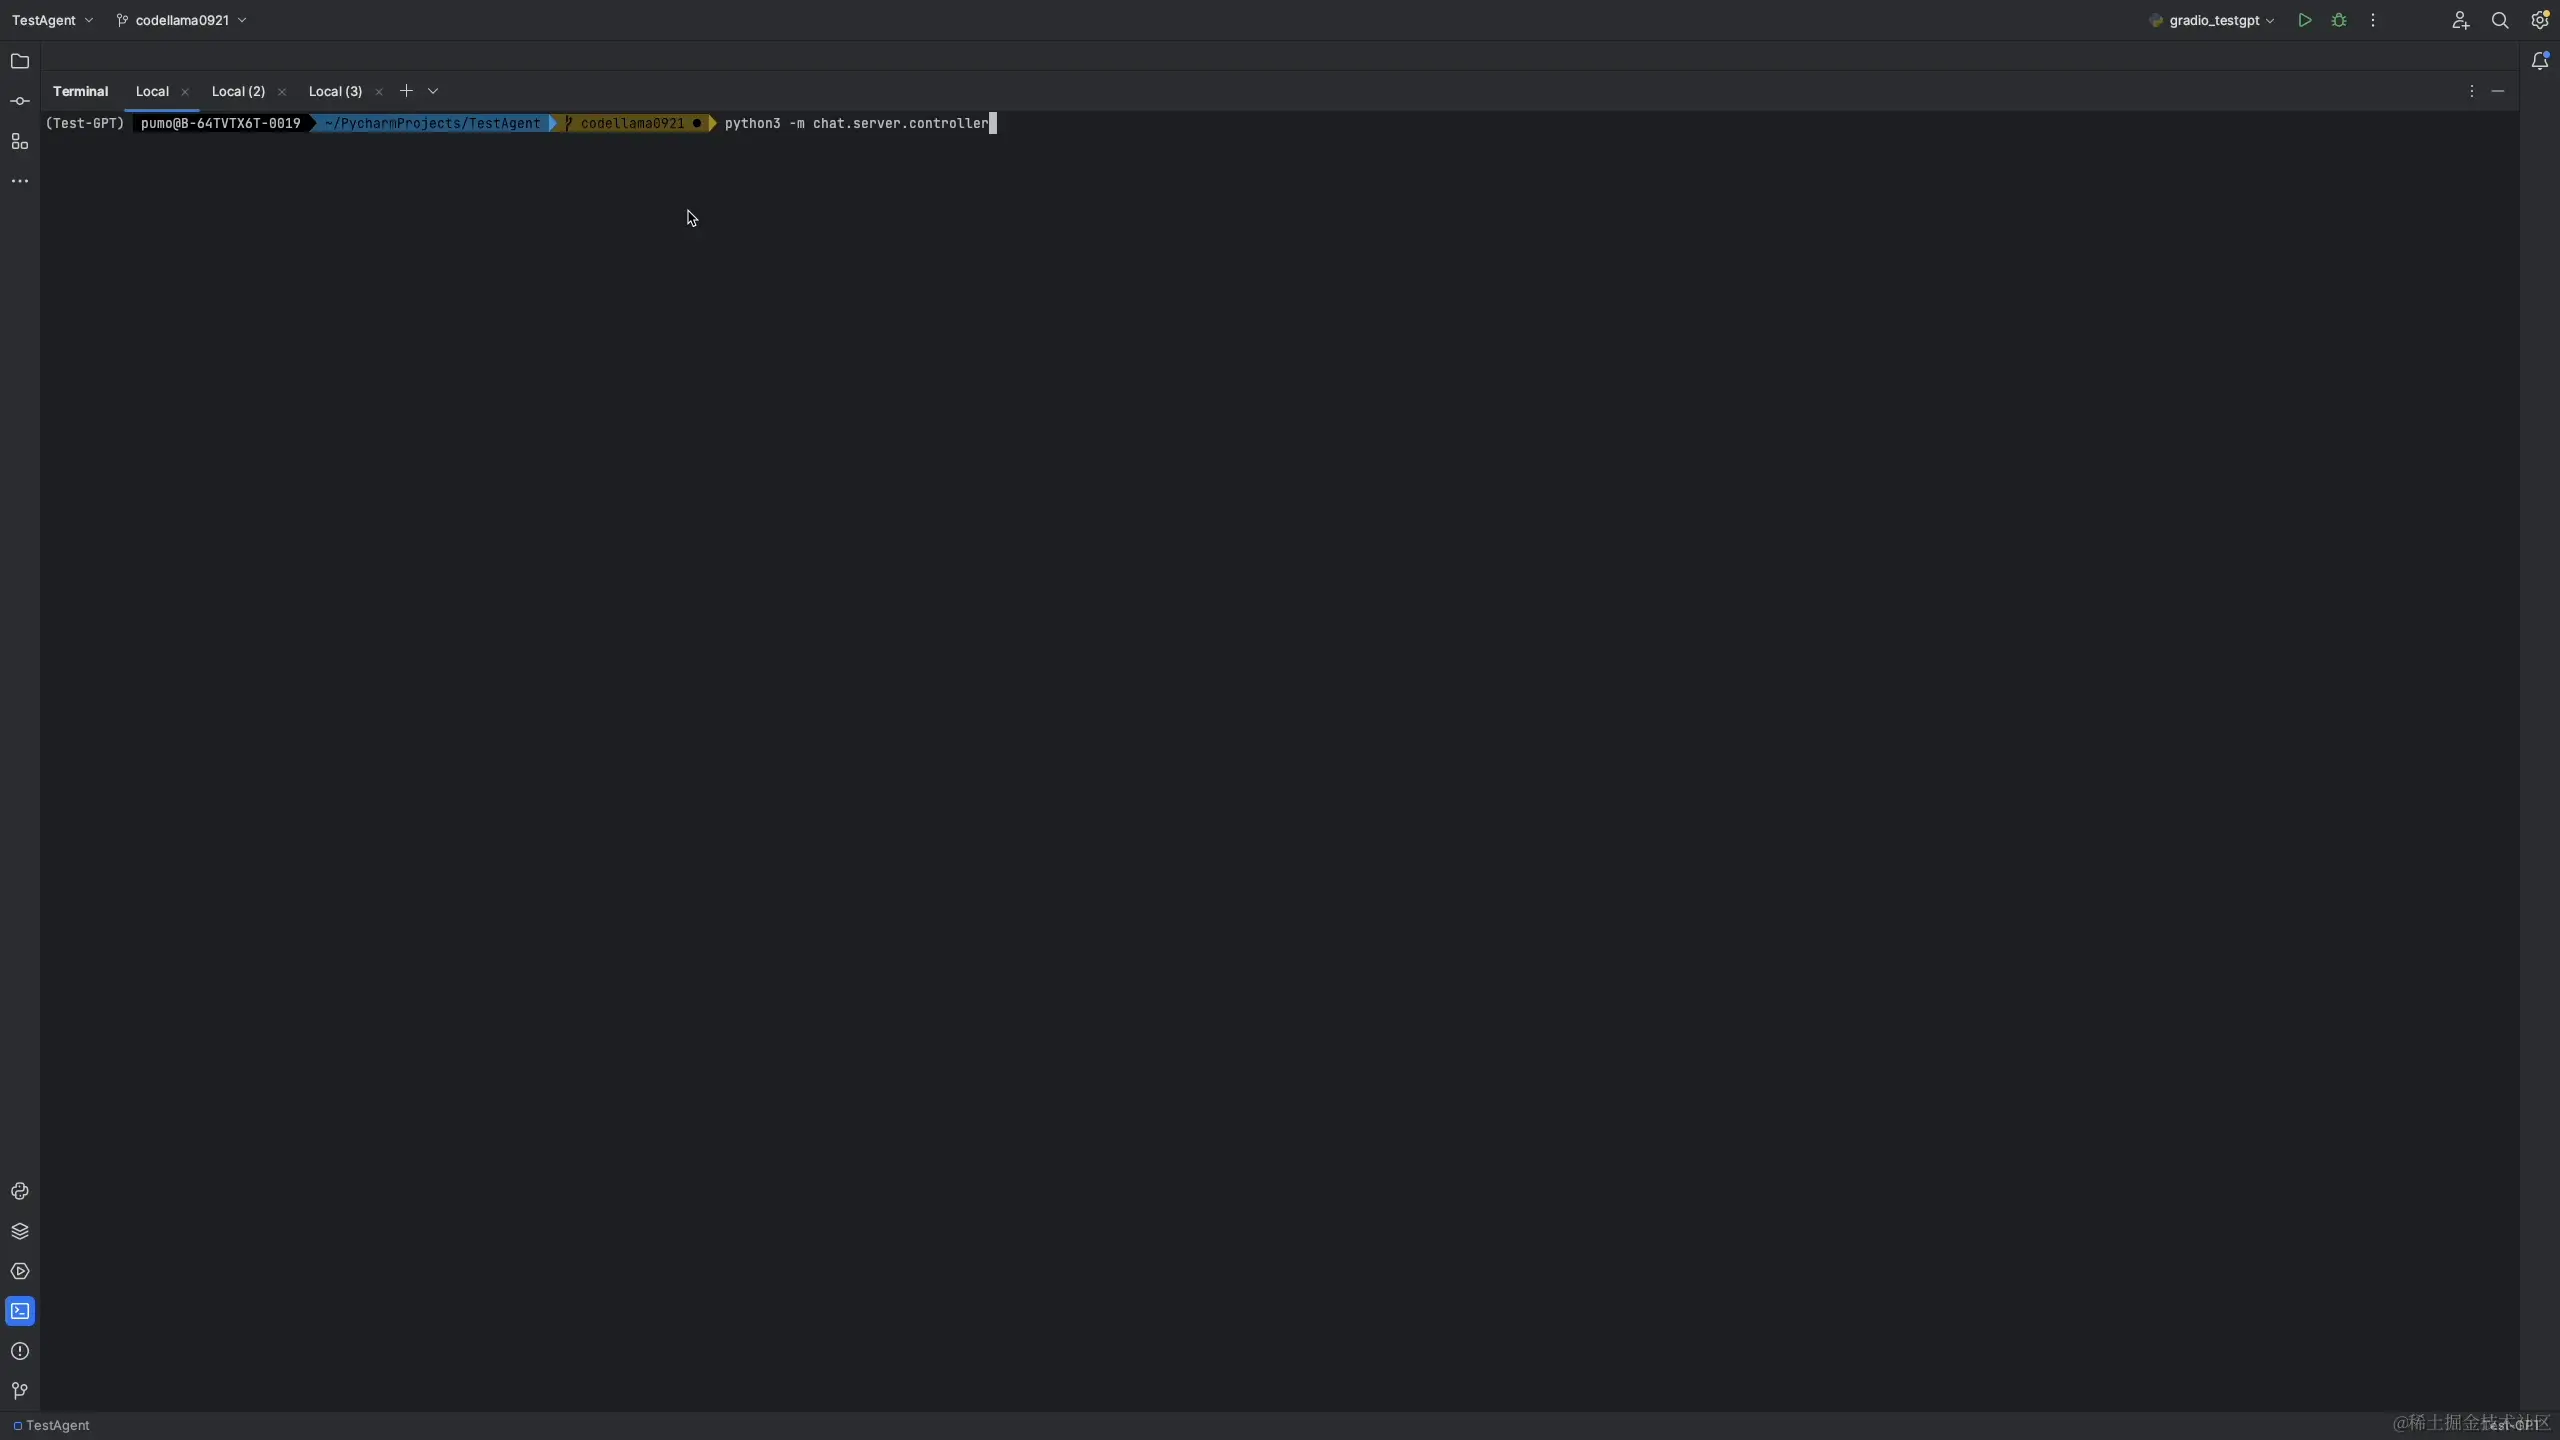Open the Python Console
Screen dimensions: 2560x1440
click(x=20, y=1191)
